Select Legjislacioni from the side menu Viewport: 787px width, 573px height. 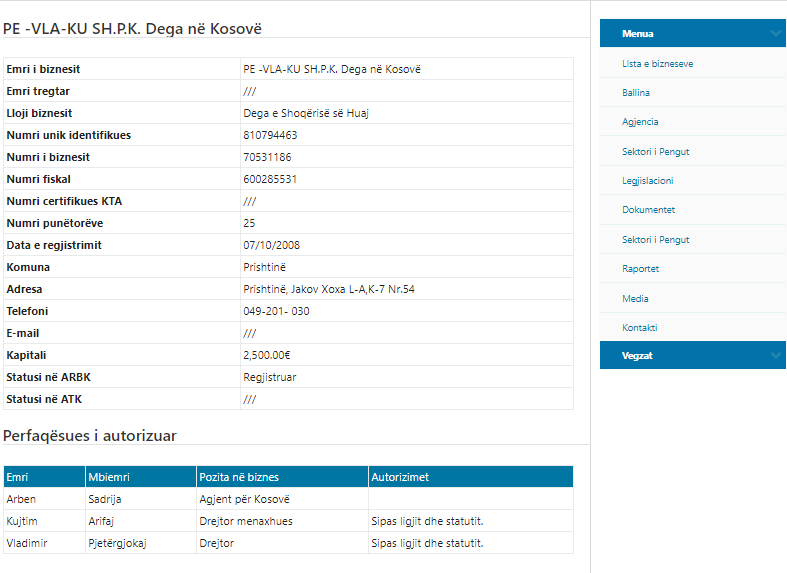click(647, 181)
